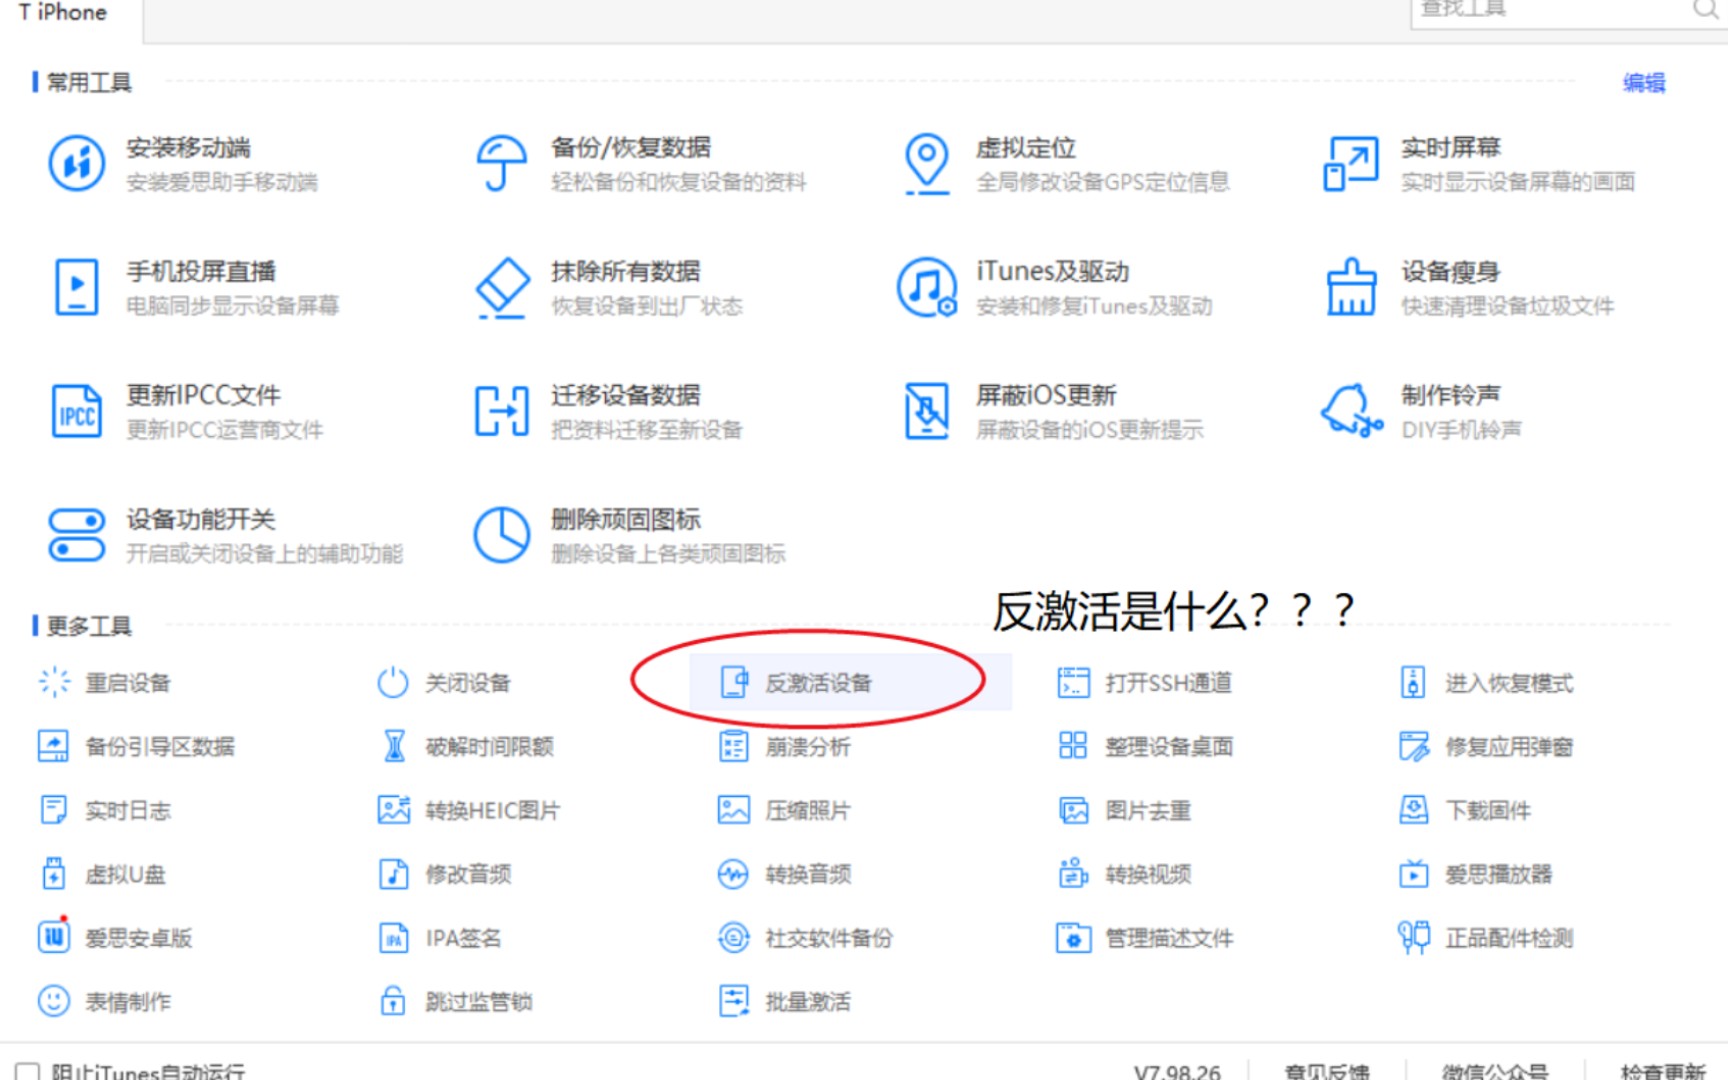Open the 打开SSH通道 terminal tool
Viewport: 1728px width, 1080px height.
1145,683
